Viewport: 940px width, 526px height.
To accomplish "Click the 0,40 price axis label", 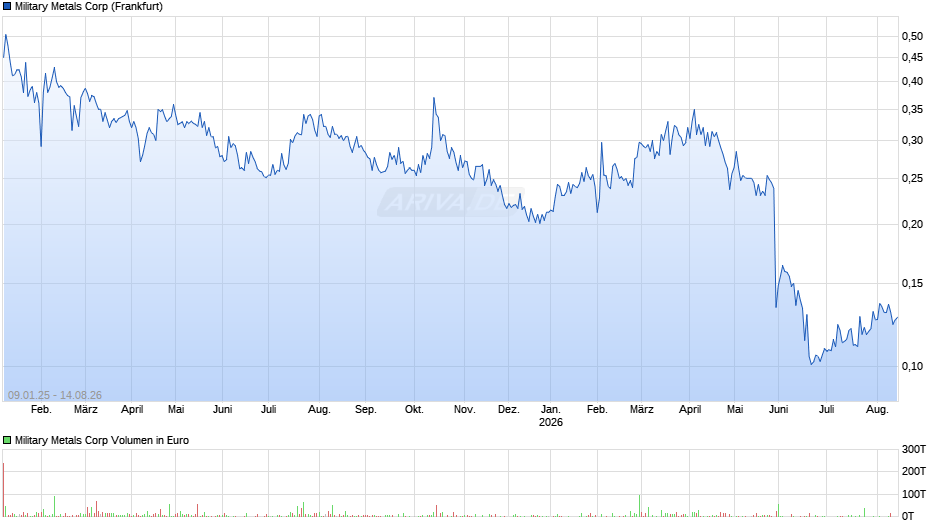I will tap(912, 82).
